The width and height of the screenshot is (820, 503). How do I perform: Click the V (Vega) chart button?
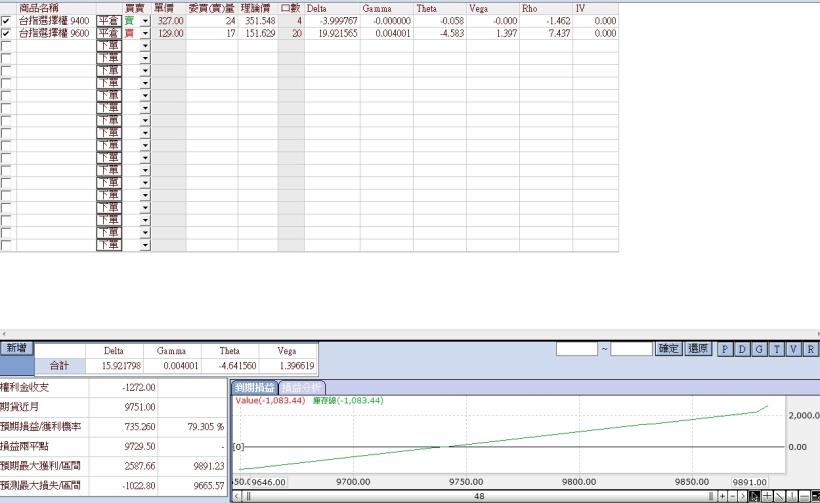793,348
